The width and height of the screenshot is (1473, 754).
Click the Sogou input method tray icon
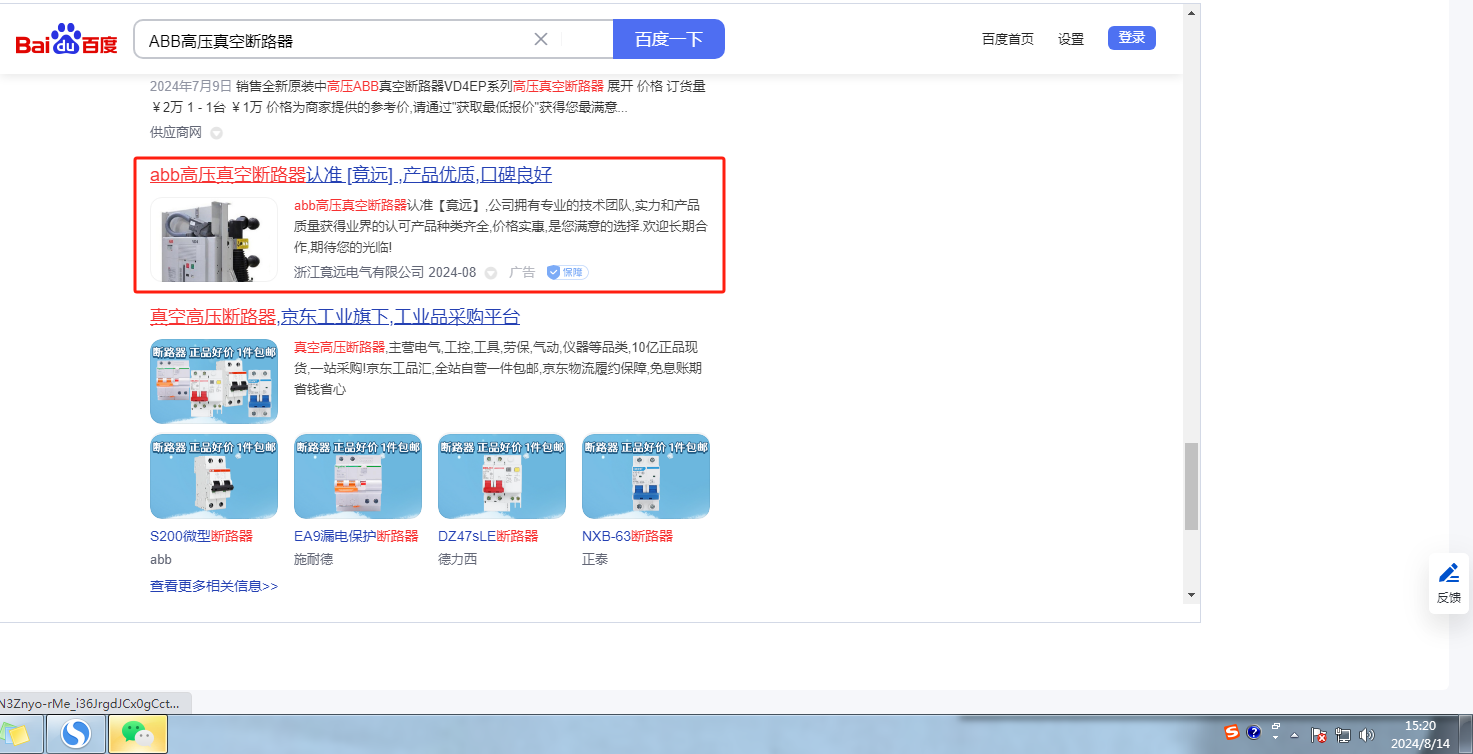coord(1233,732)
